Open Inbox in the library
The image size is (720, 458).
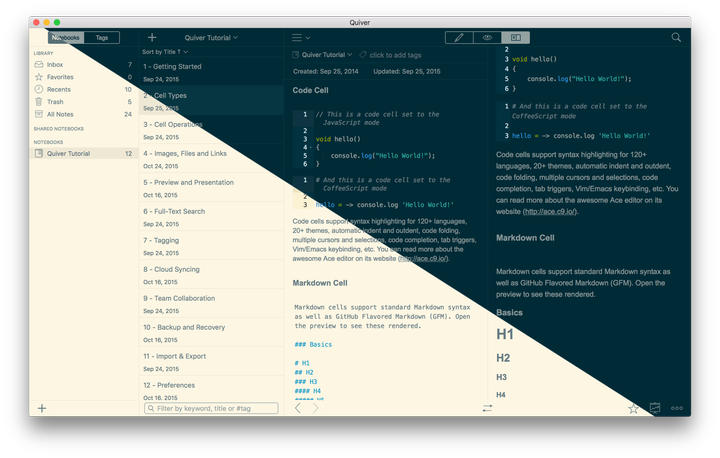[x=84, y=65]
